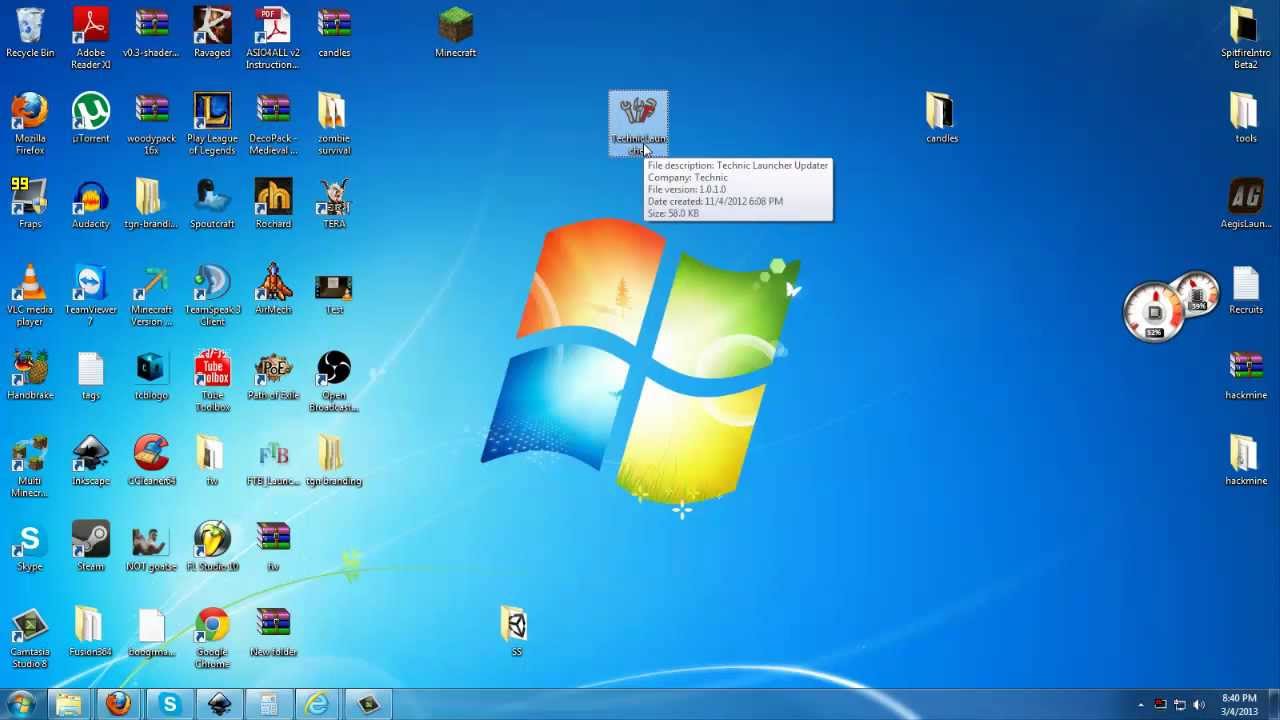Select the tcblogo file icon

click(152, 375)
